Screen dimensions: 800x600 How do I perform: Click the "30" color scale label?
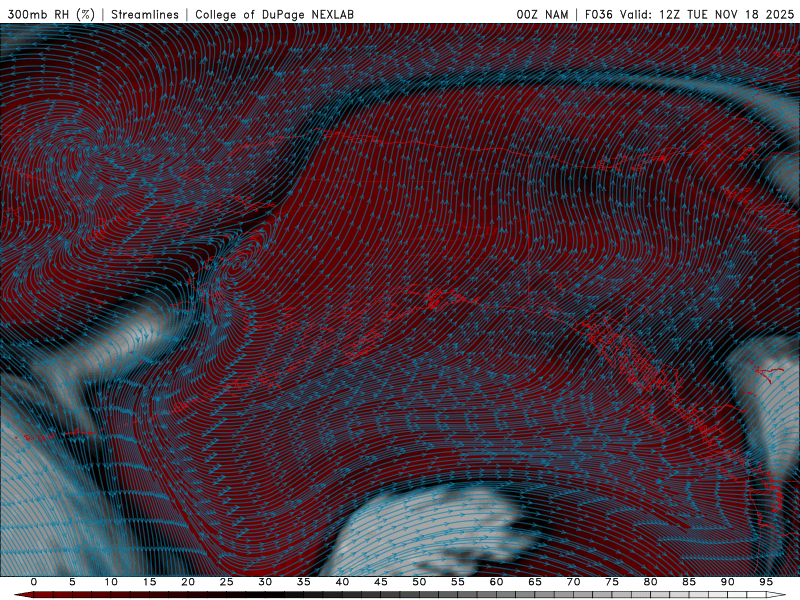pyautogui.click(x=265, y=582)
